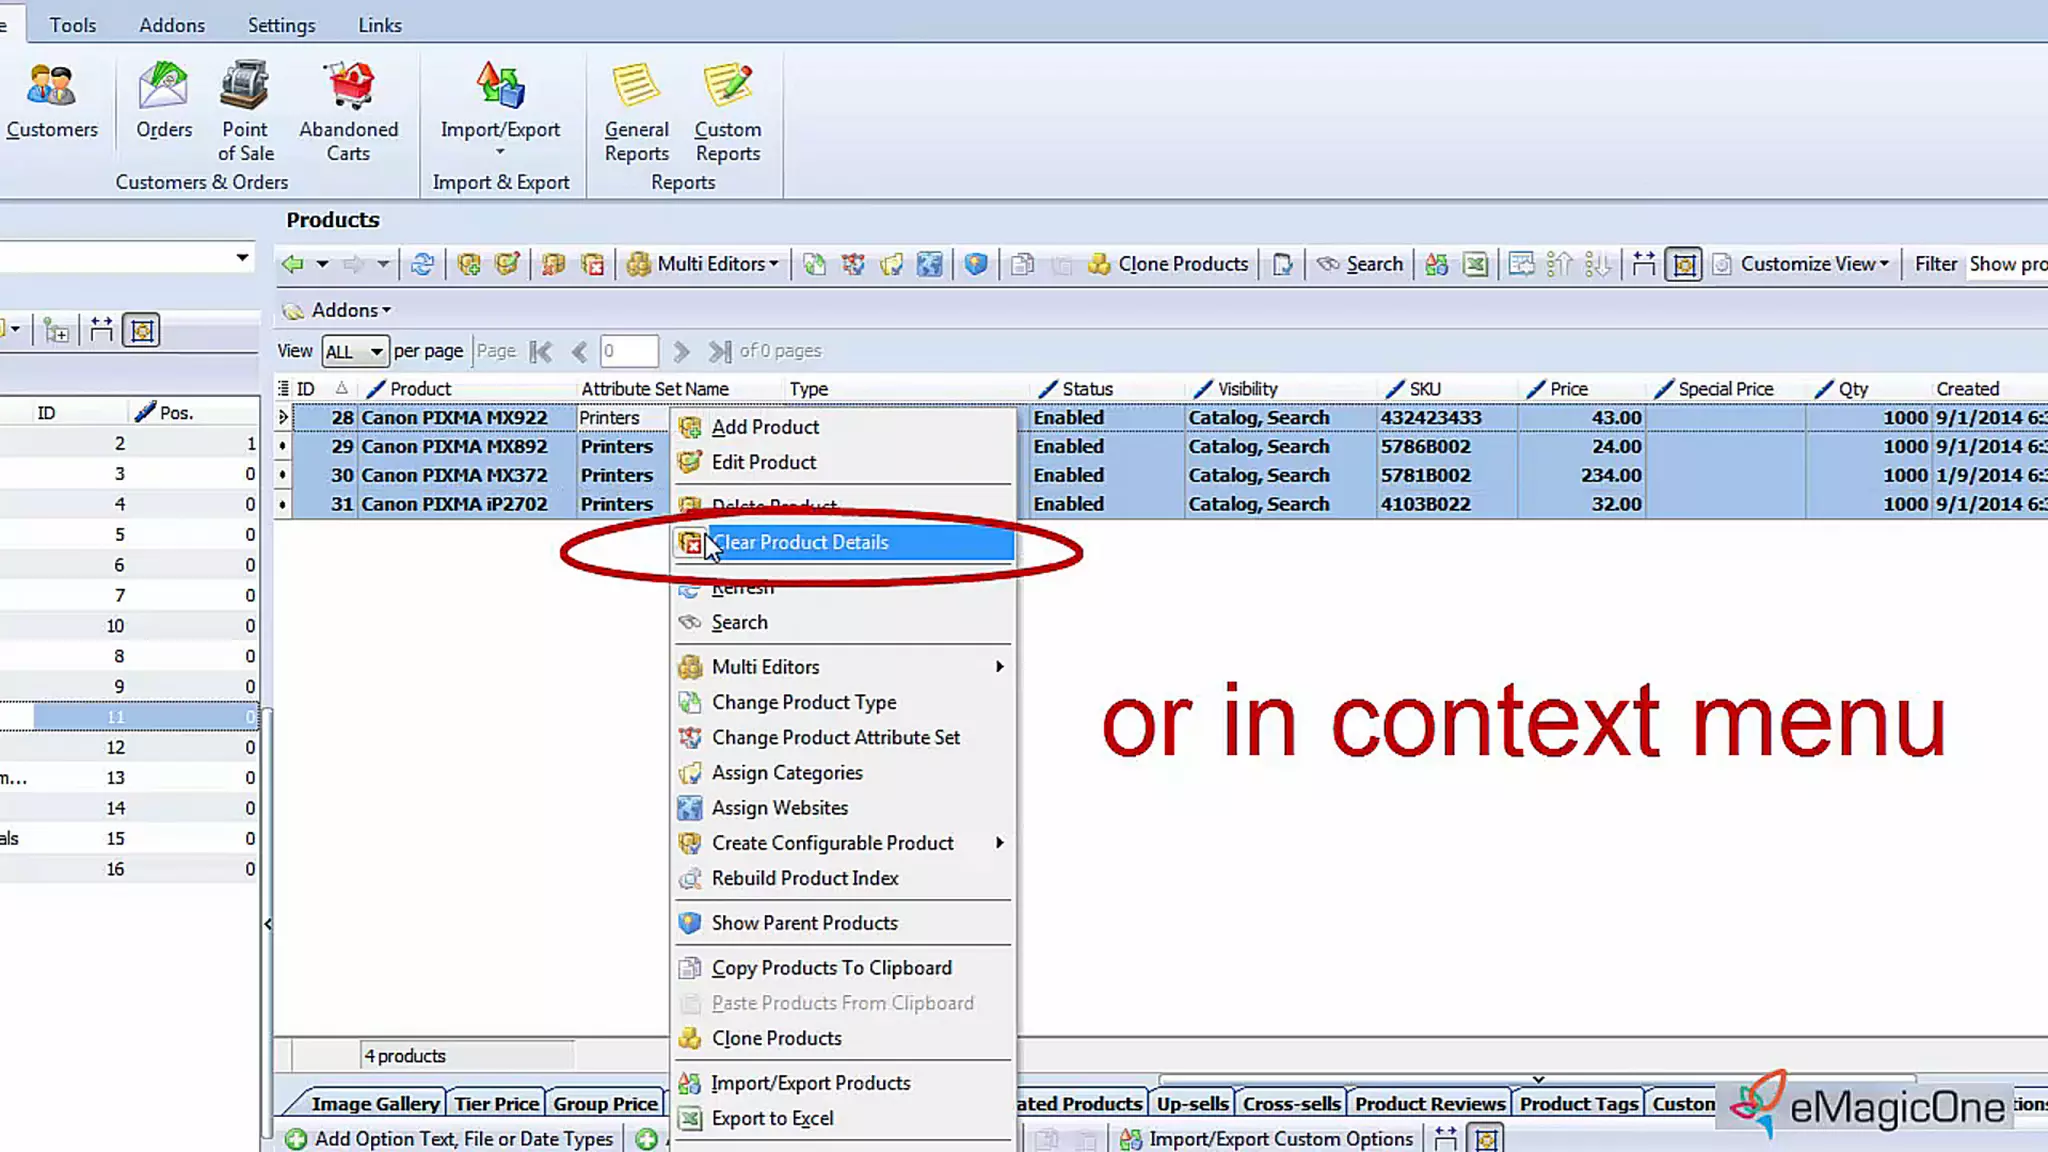Click the refresh icon in products toolbar
The image size is (2048, 1152).
[x=422, y=264]
